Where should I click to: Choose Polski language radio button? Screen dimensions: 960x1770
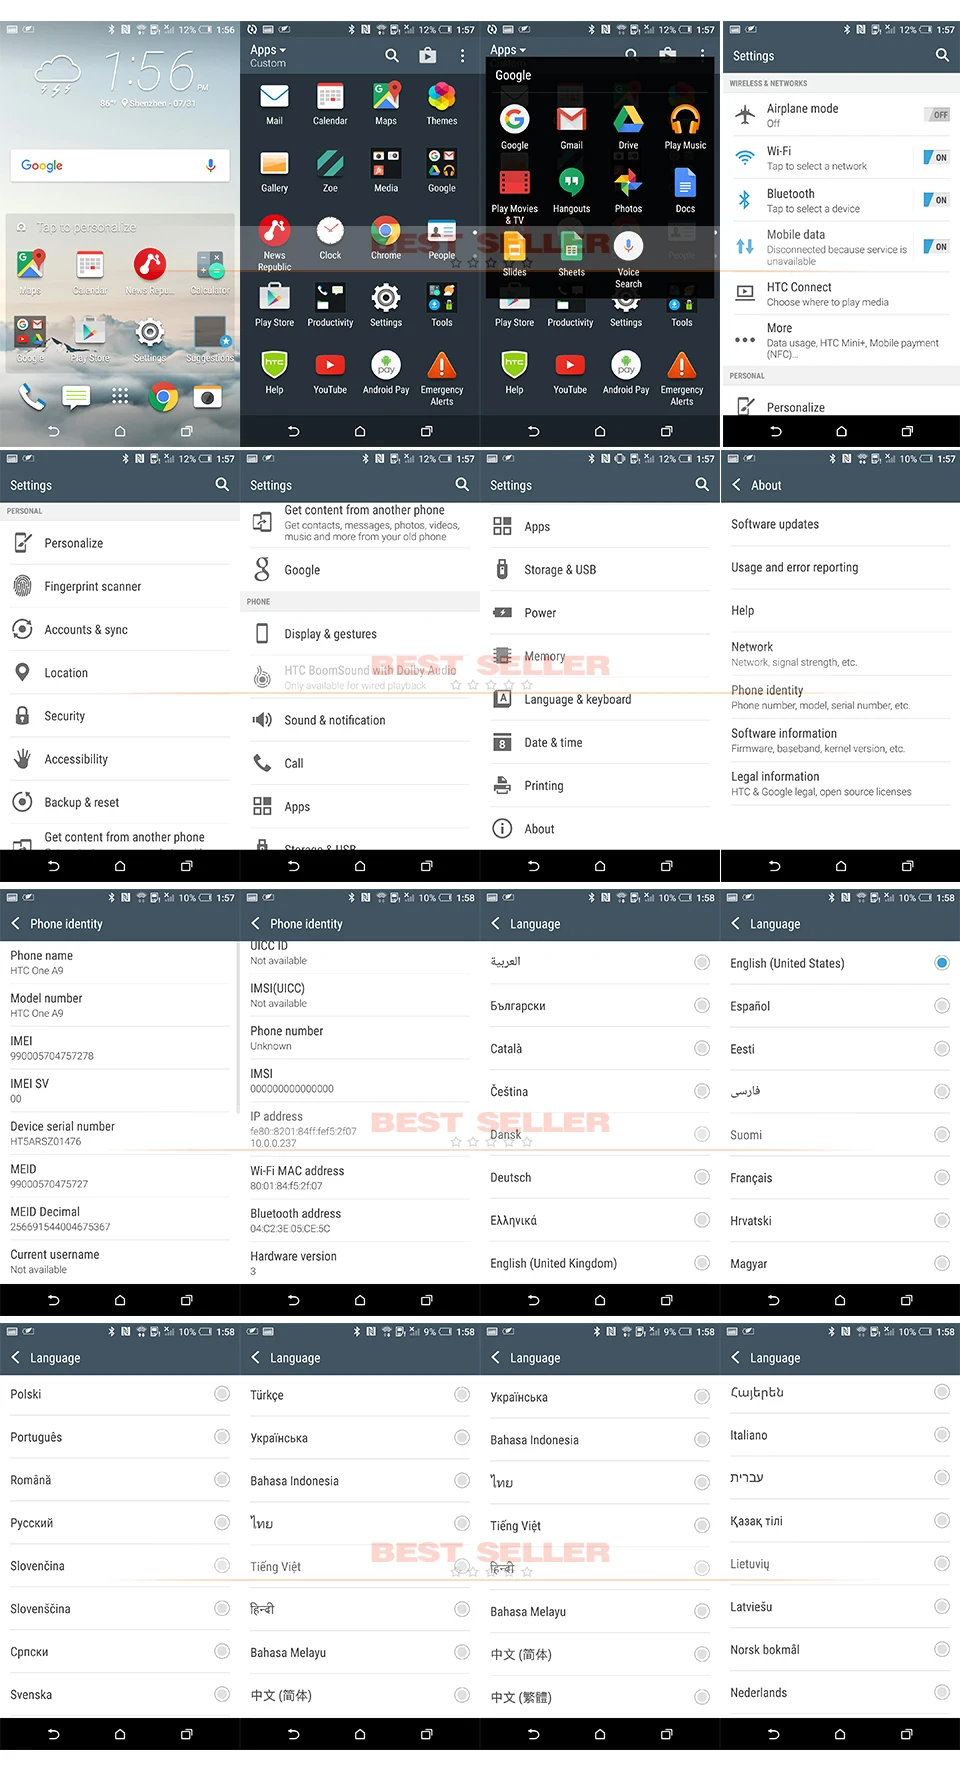(222, 1393)
